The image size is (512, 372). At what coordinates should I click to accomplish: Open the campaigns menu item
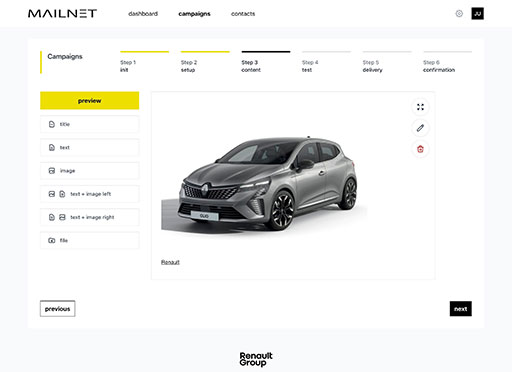[x=194, y=14]
